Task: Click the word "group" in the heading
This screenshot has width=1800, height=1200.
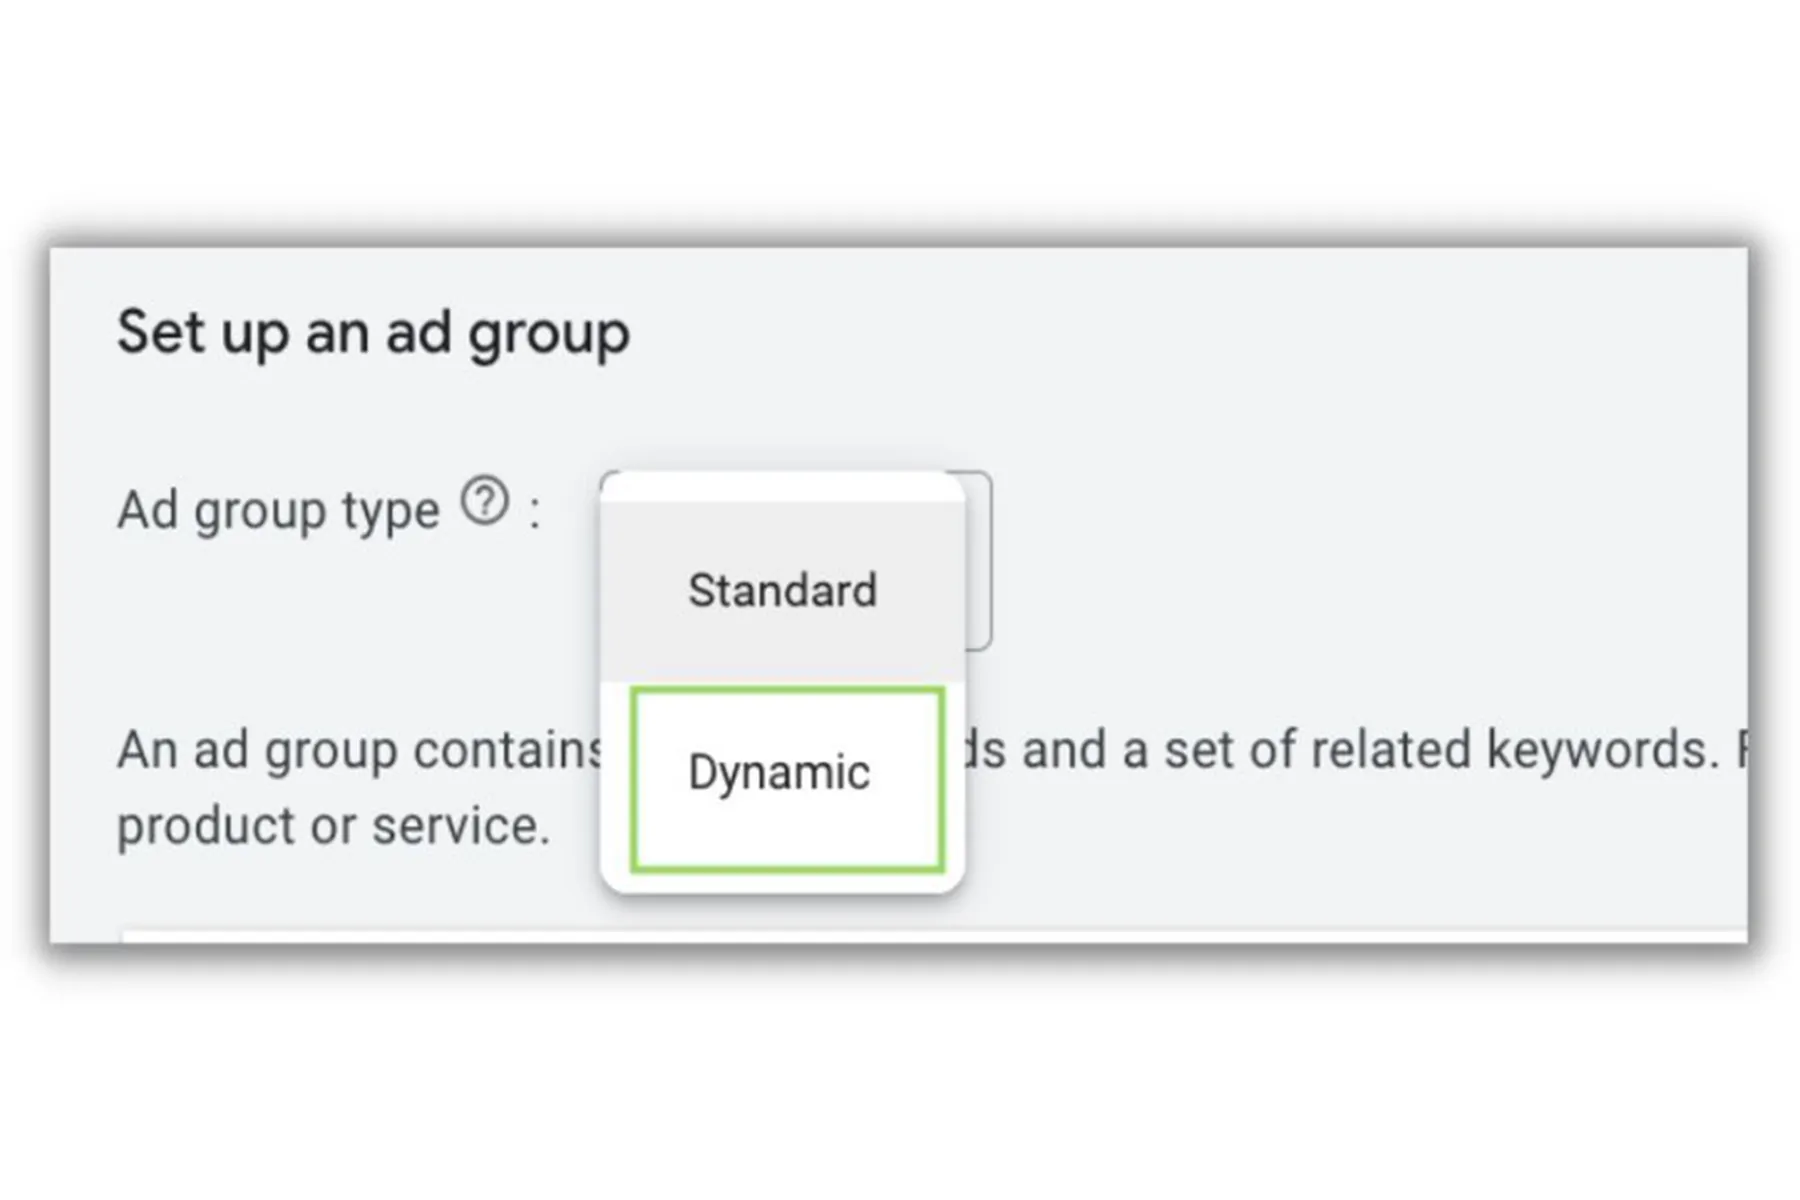Action: tap(549, 335)
